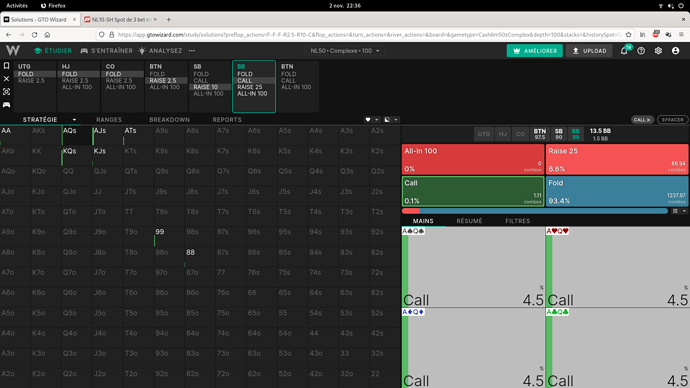
Task: Open the display mode dropdown arrow
Action: click(x=396, y=120)
